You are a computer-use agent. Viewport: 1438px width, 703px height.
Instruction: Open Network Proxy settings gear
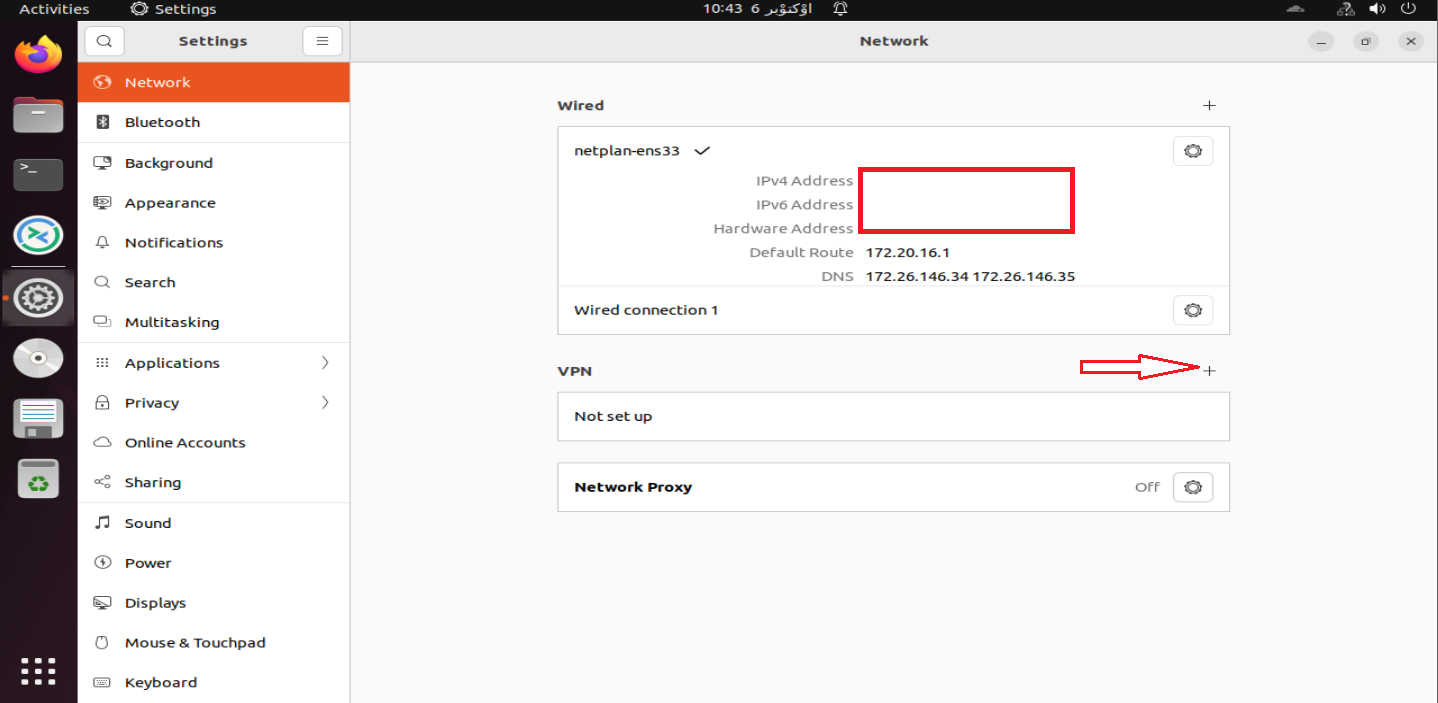tap(1192, 487)
